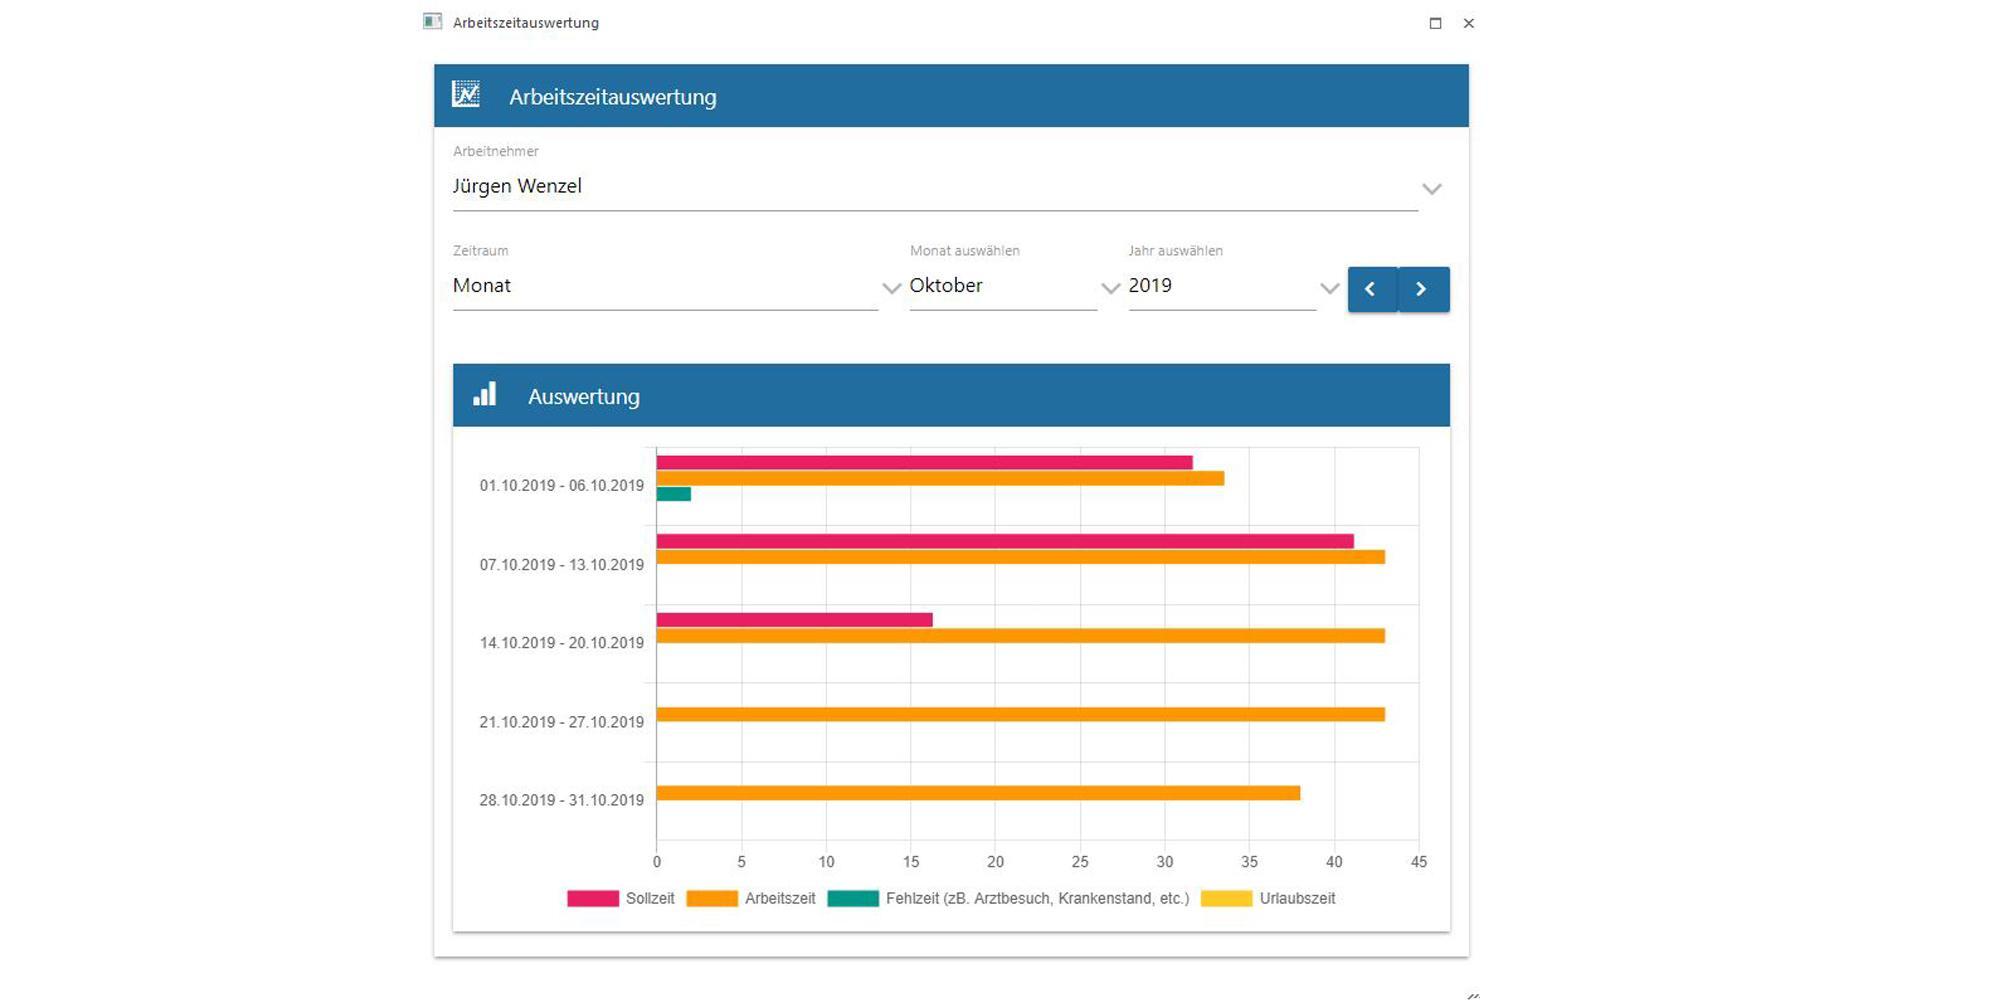Close the Arbeitszeitauswertung window
Image resolution: width=2000 pixels, height=1000 pixels.
tap(1469, 23)
